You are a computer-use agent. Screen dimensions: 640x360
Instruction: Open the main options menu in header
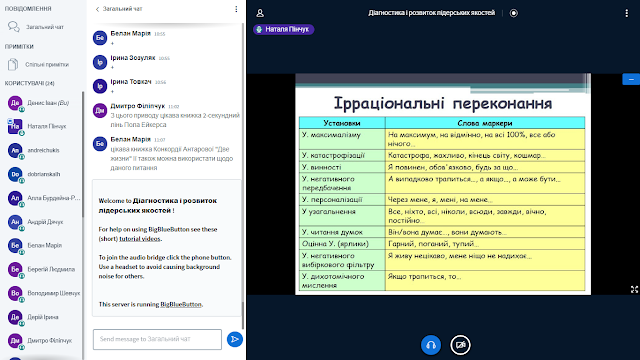tap(627, 13)
